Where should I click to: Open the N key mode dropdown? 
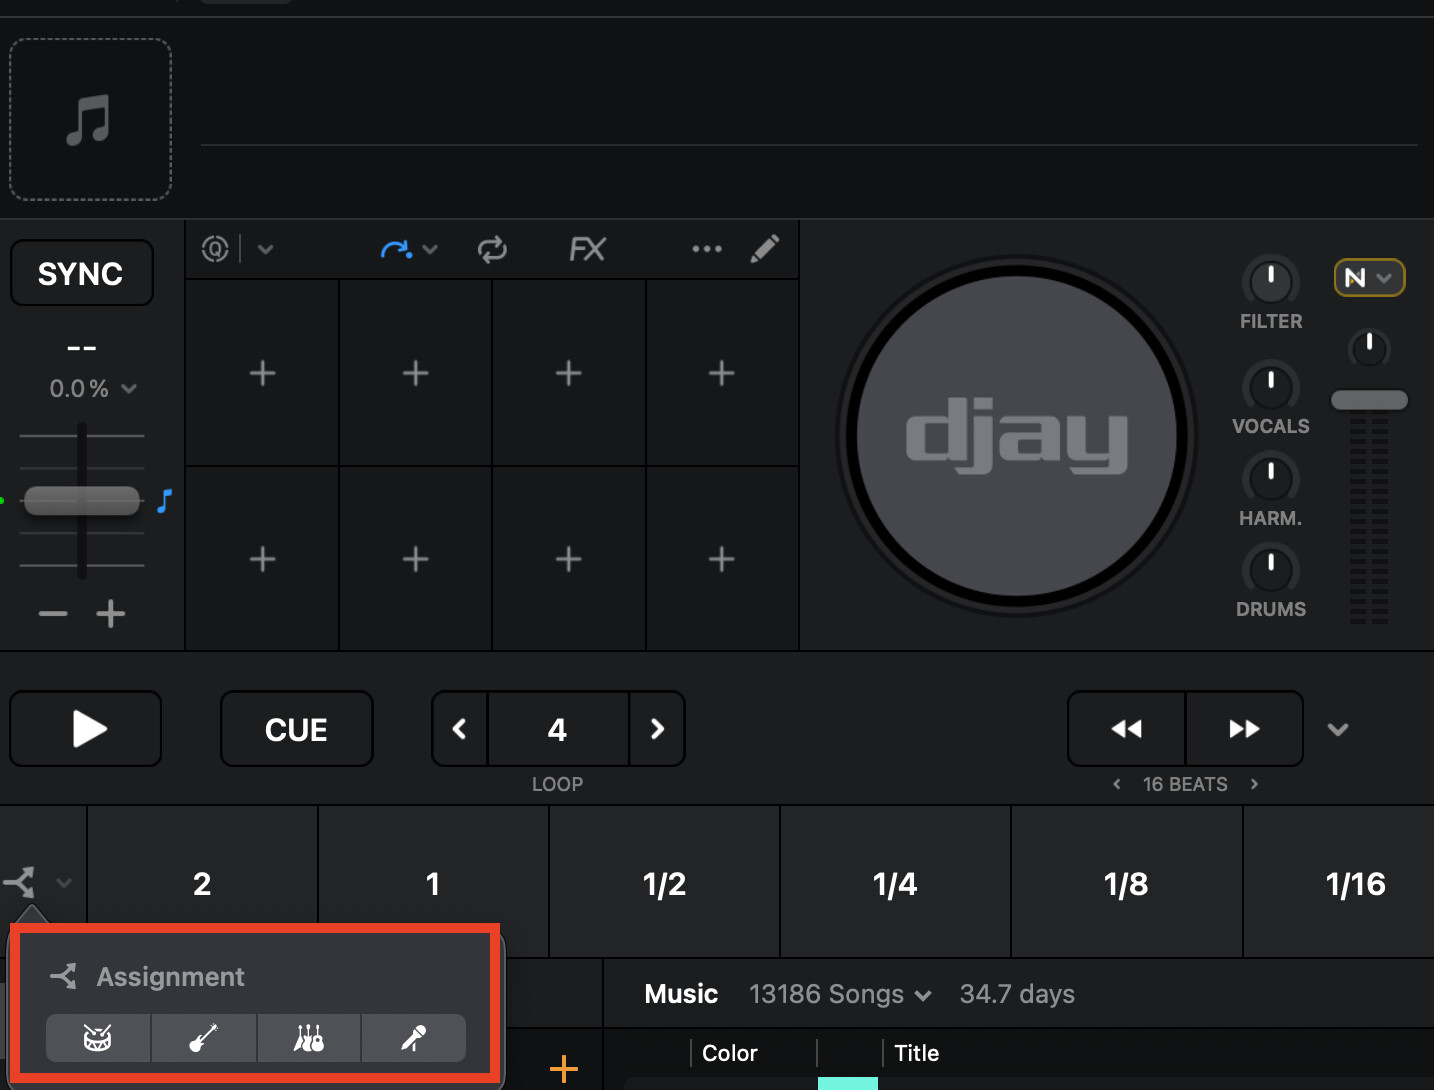pos(1369,278)
